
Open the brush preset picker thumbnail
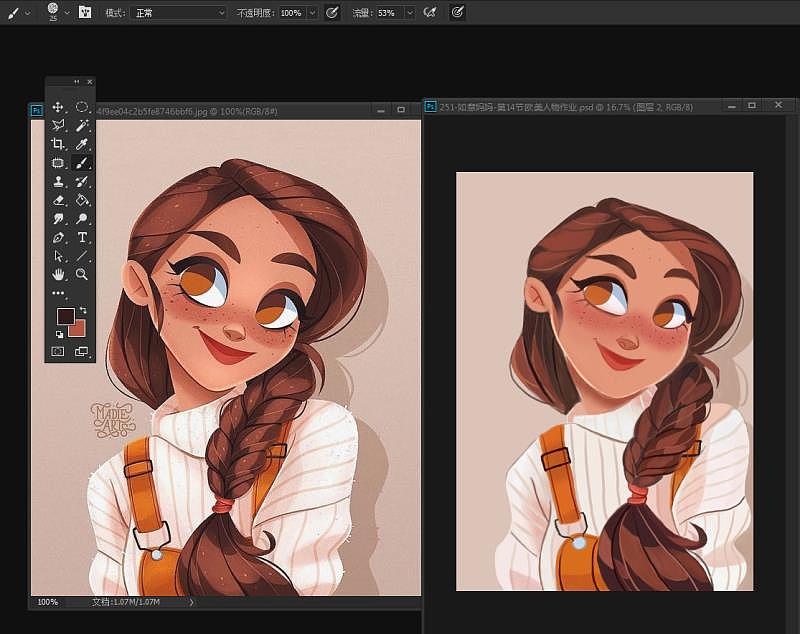click(x=53, y=11)
